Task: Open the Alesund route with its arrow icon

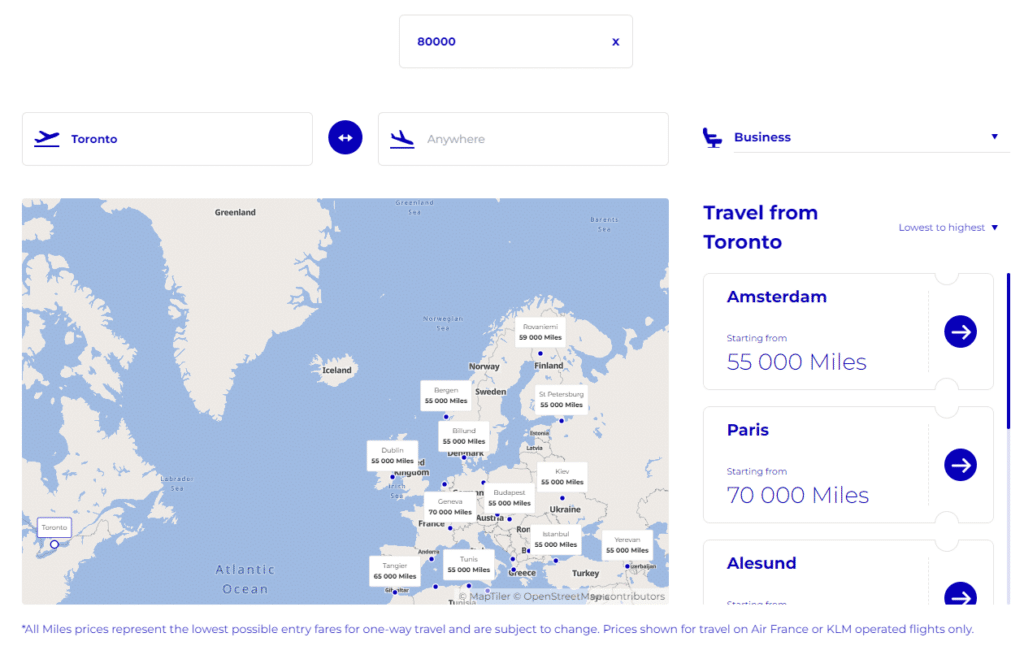Action: (960, 596)
